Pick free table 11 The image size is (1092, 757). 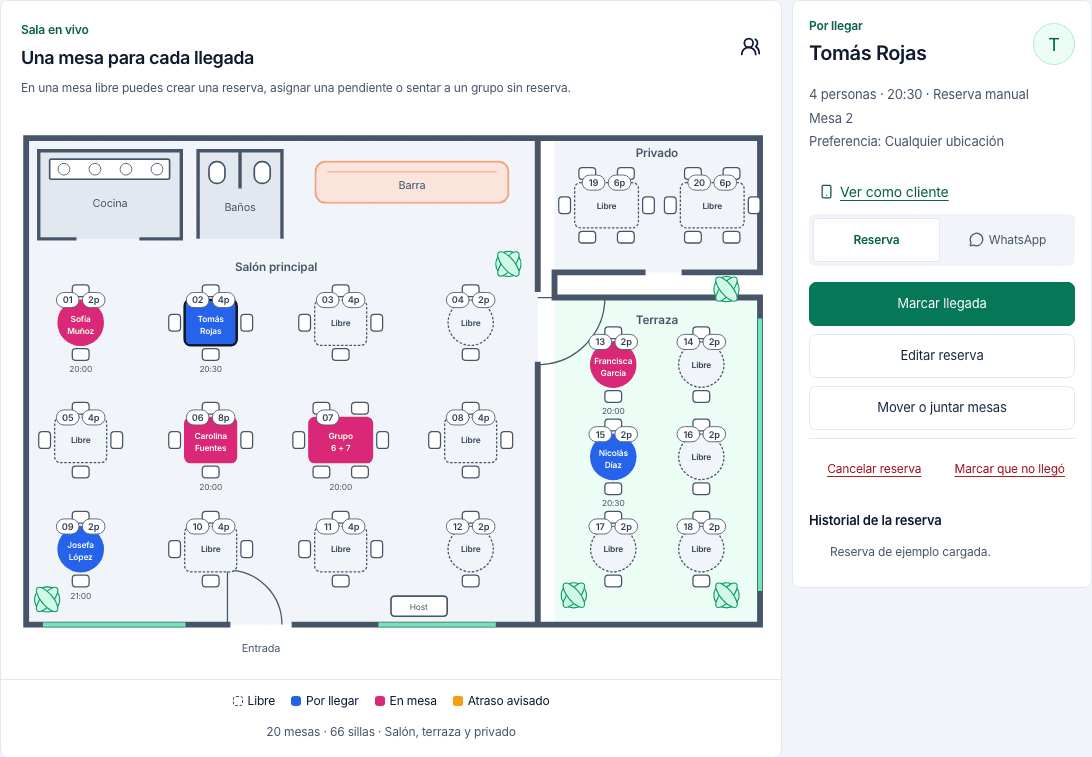click(x=341, y=549)
